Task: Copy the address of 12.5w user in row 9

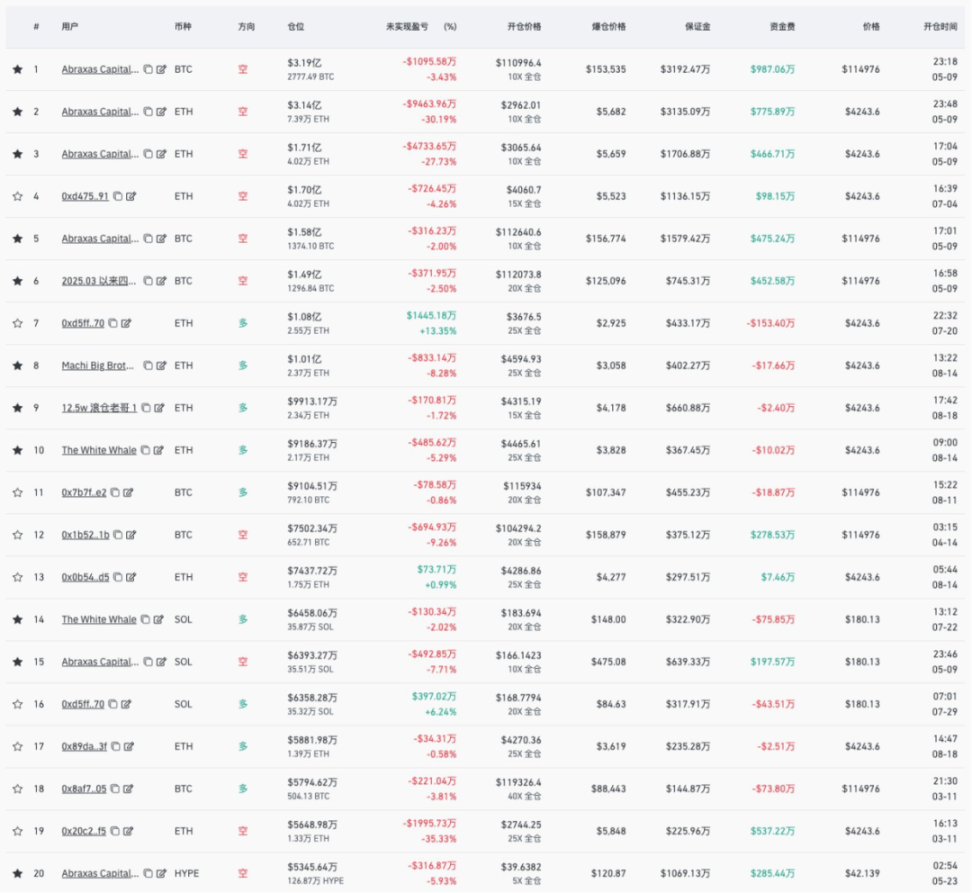Action: click(x=147, y=408)
